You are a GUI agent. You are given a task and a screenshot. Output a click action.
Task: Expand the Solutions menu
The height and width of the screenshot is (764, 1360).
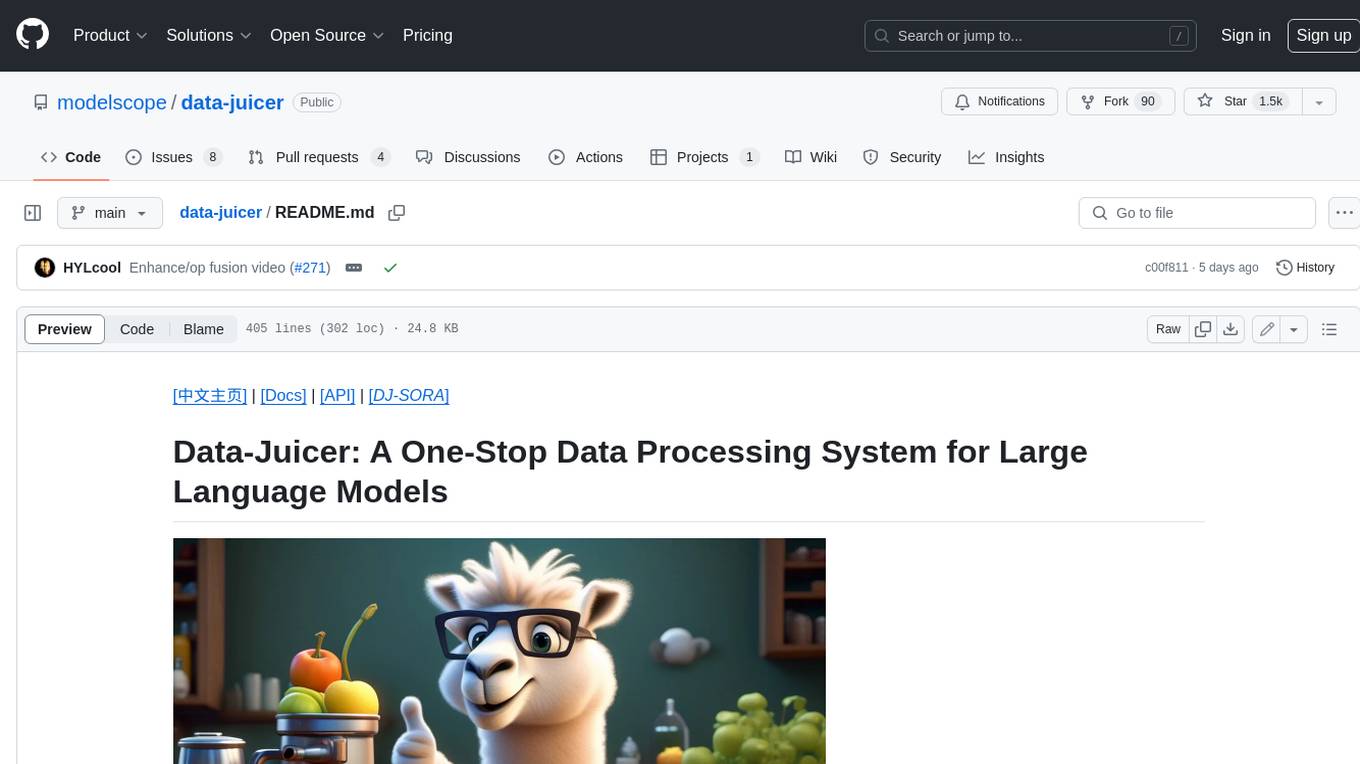(209, 35)
